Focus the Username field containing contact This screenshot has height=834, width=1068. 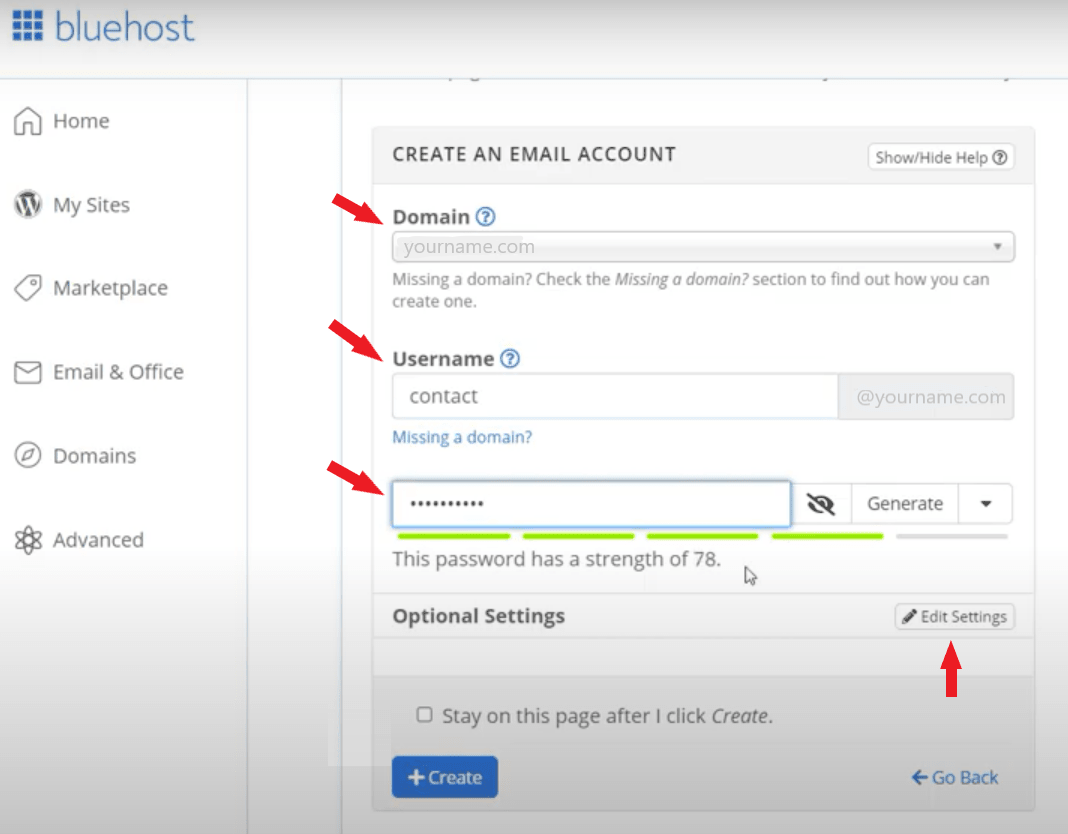[x=615, y=396]
